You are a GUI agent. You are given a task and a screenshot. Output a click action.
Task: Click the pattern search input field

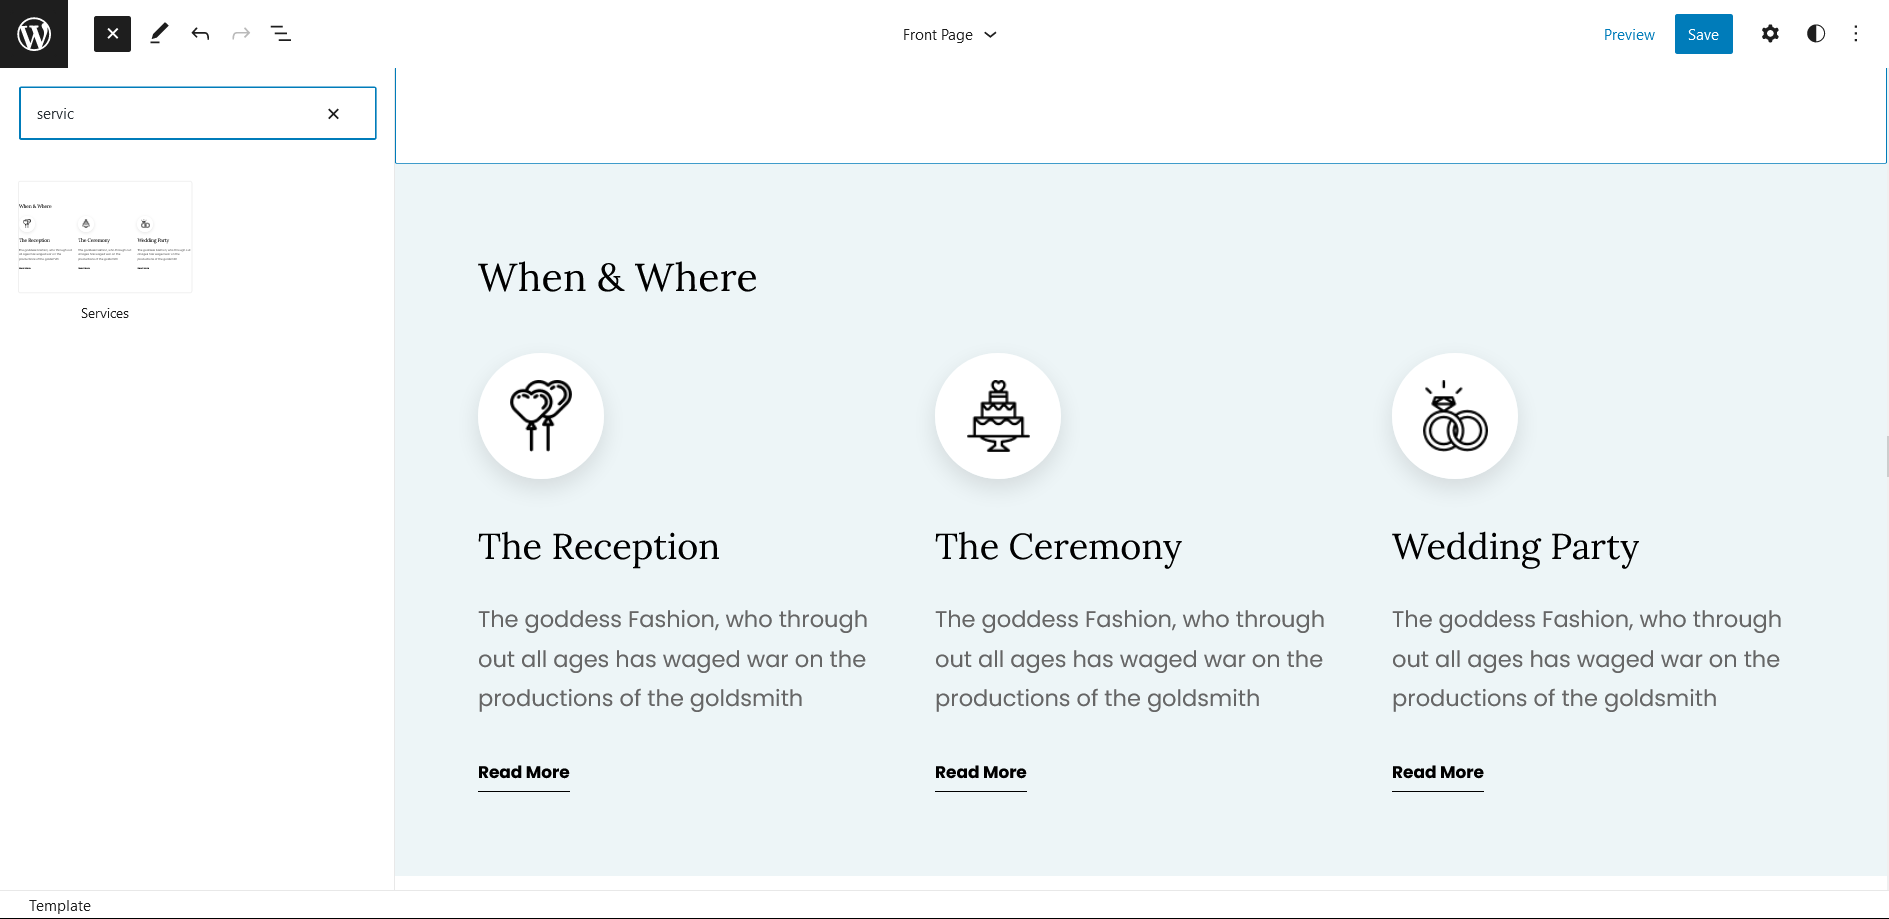[x=170, y=114]
